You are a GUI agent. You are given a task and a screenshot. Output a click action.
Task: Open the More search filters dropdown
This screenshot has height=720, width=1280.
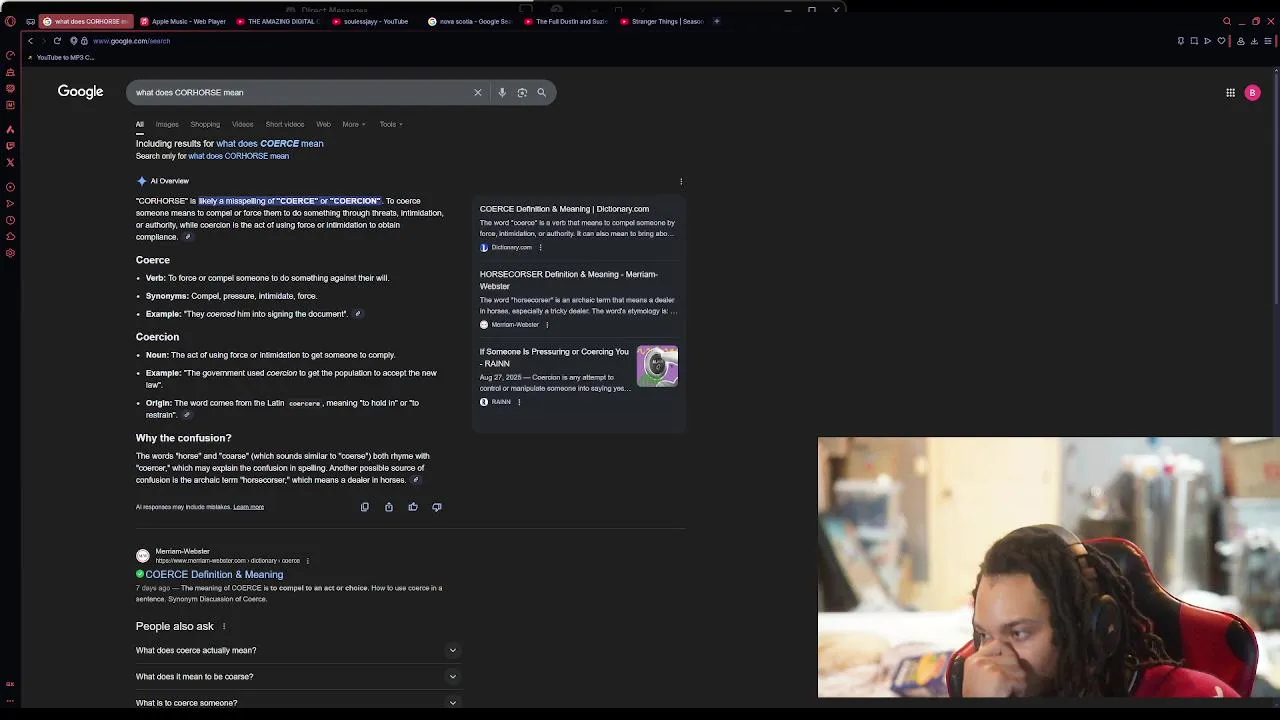(x=354, y=124)
